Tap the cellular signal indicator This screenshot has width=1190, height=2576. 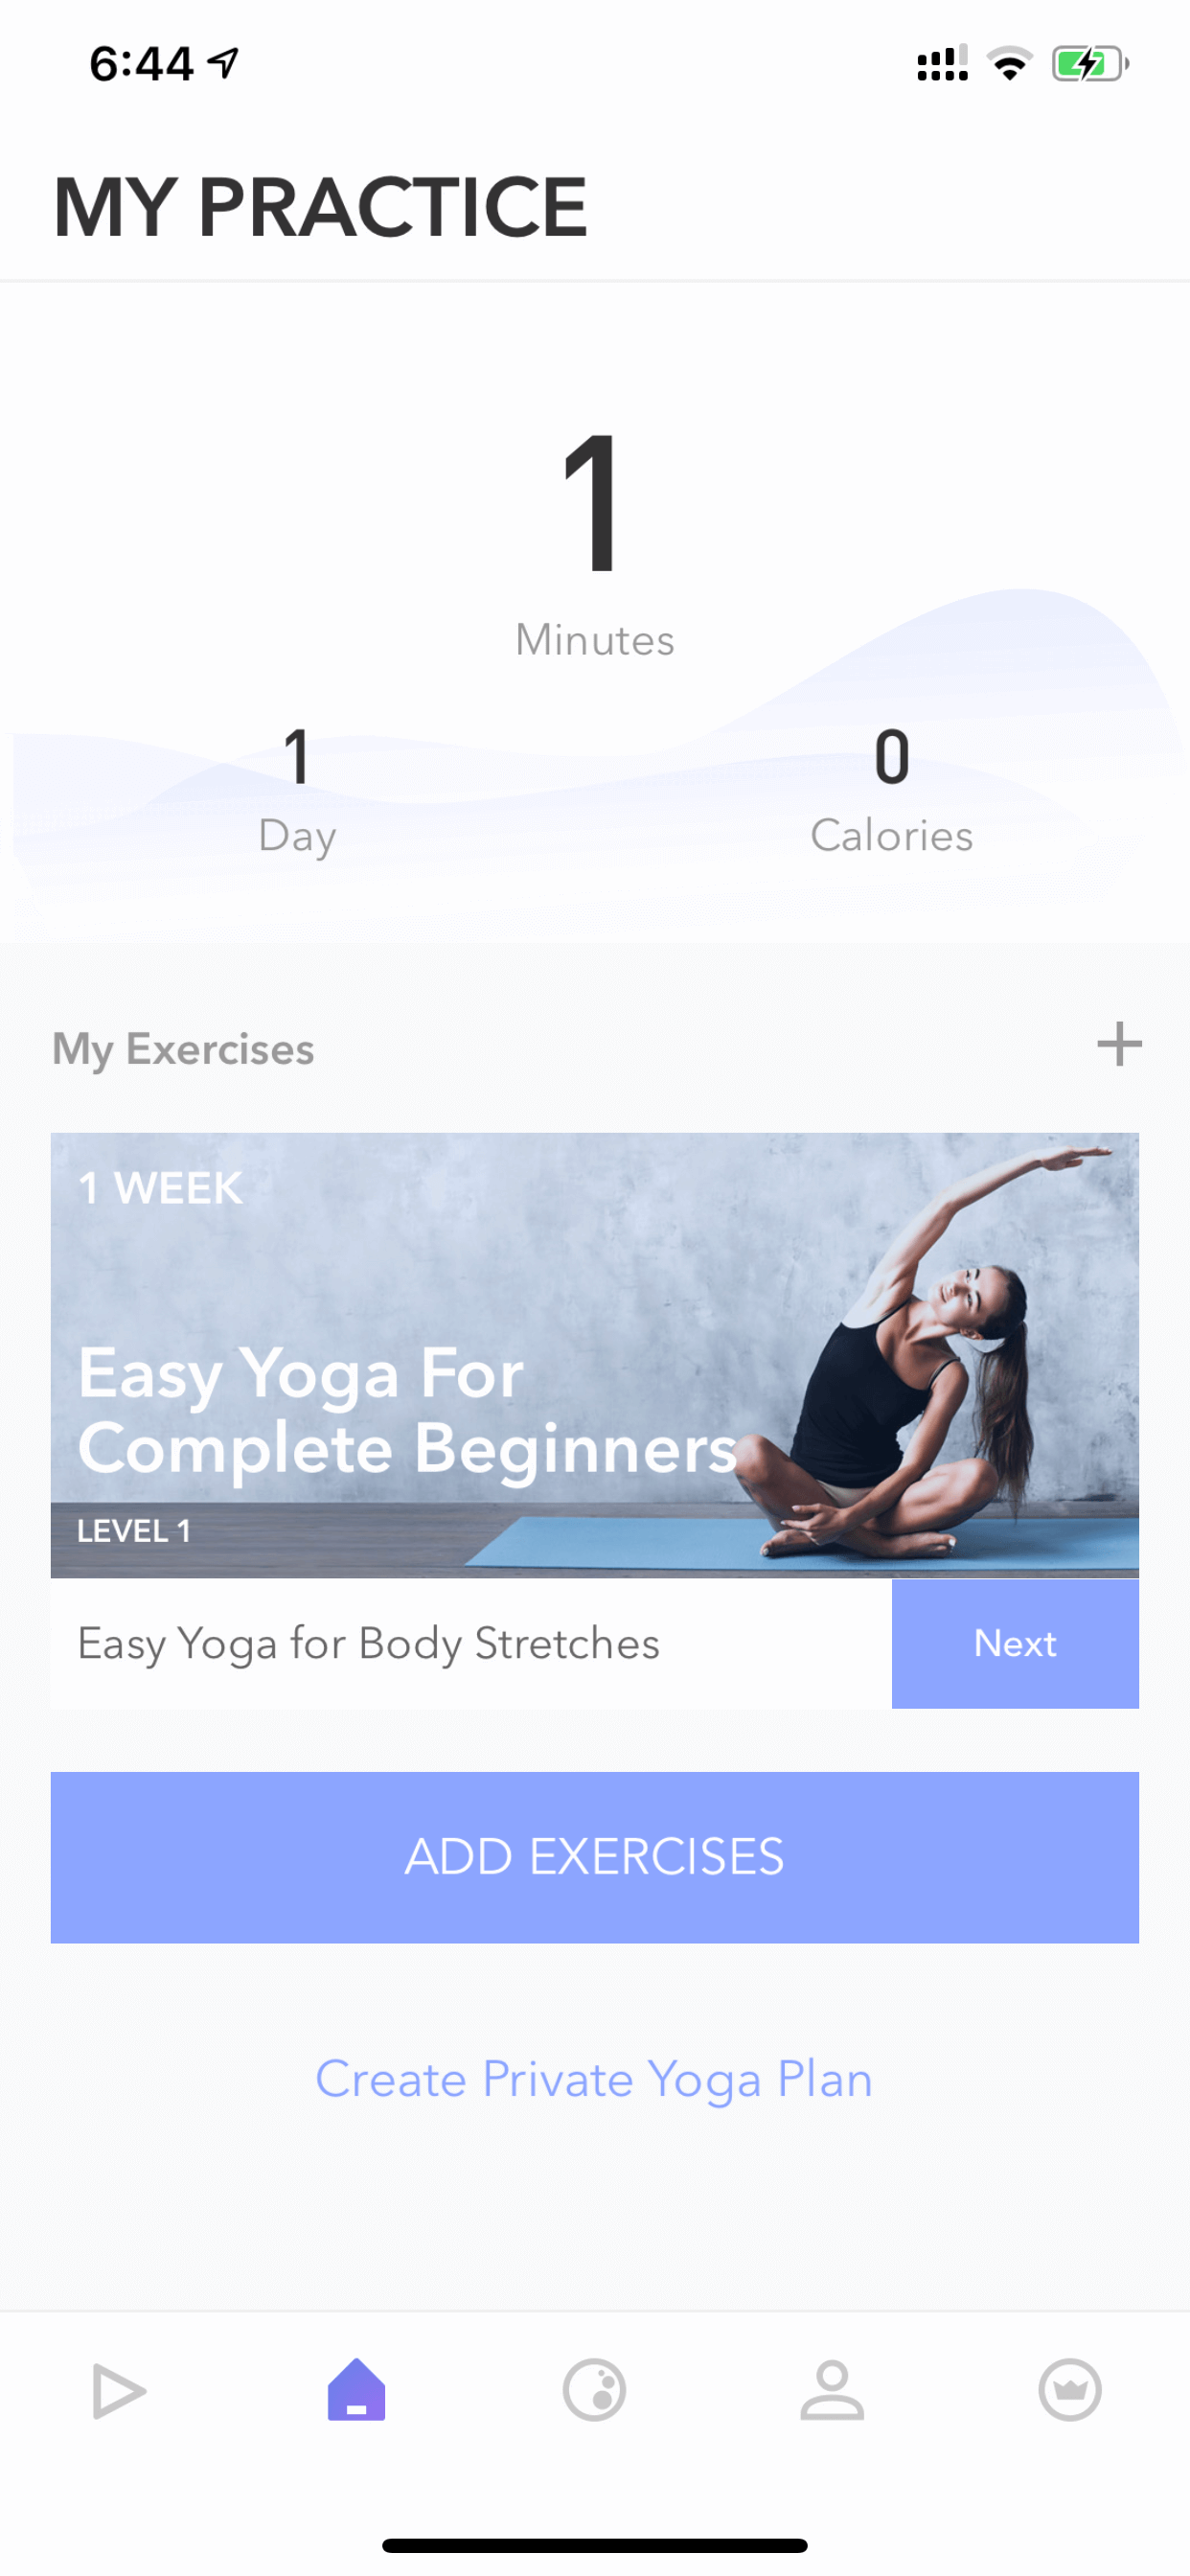click(942, 63)
